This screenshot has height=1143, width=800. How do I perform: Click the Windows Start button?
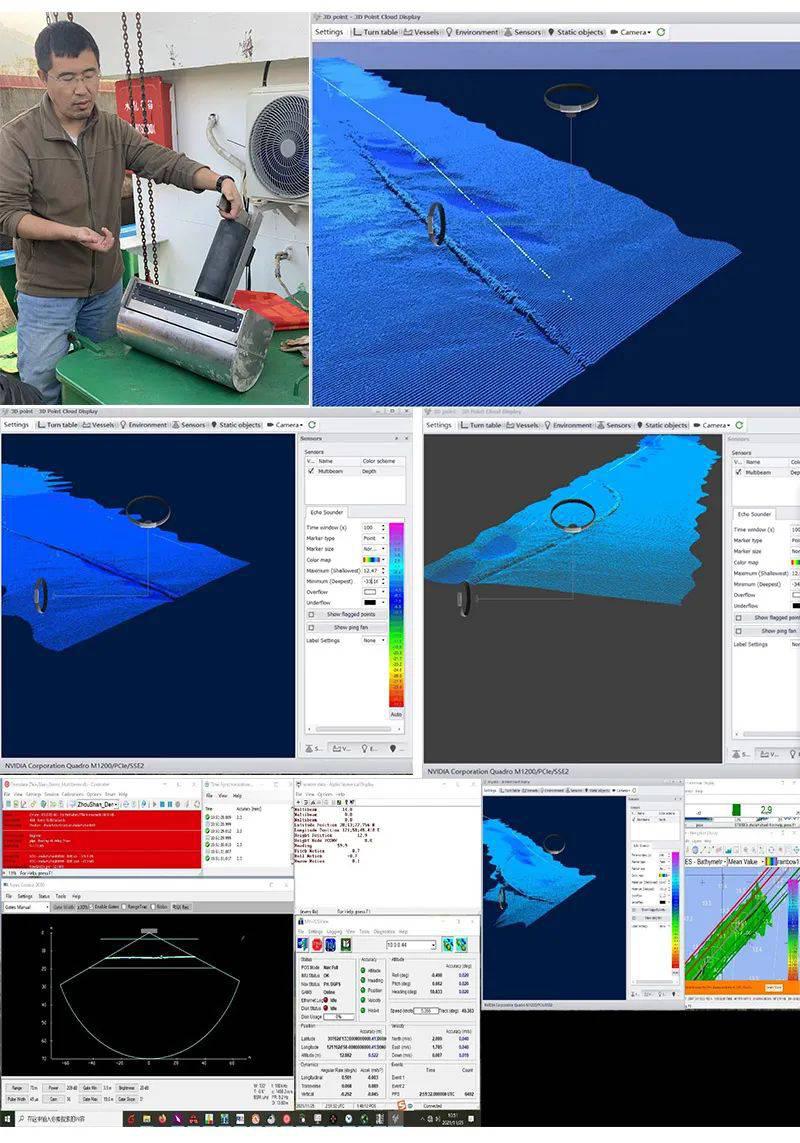click(x=7, y=1117)
